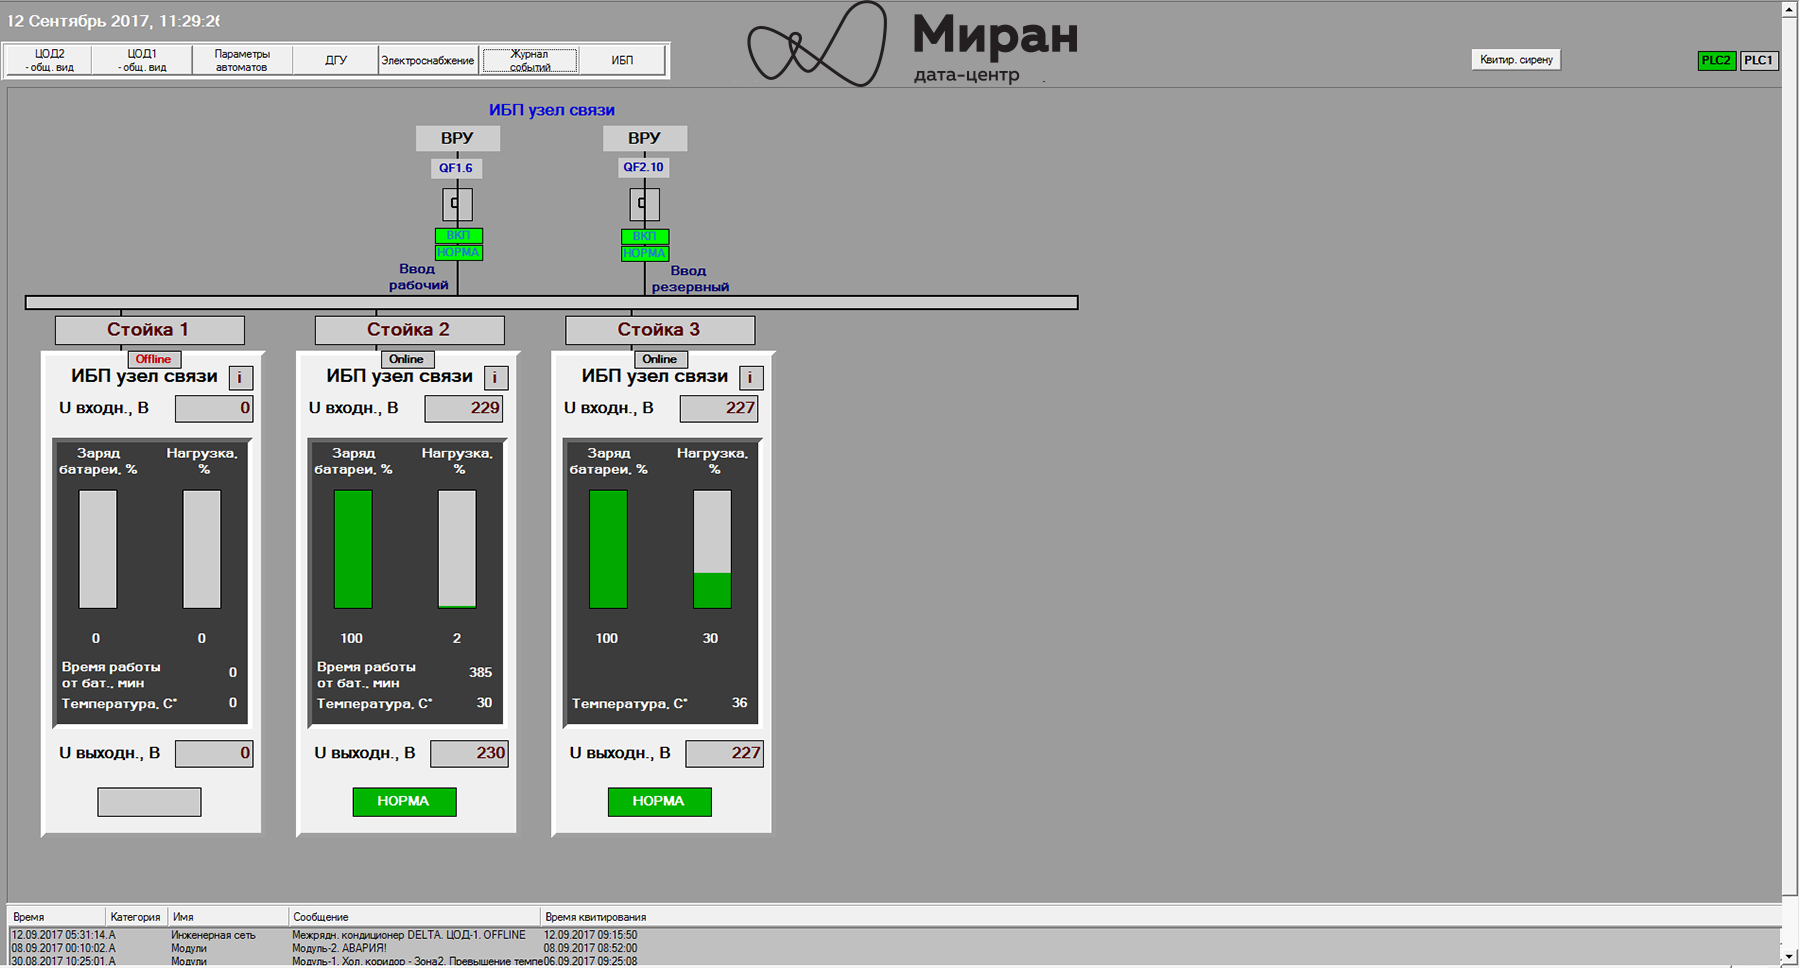1800x968 pixels.
Task: Sort by Имя column header
Action: coord(228,917)
